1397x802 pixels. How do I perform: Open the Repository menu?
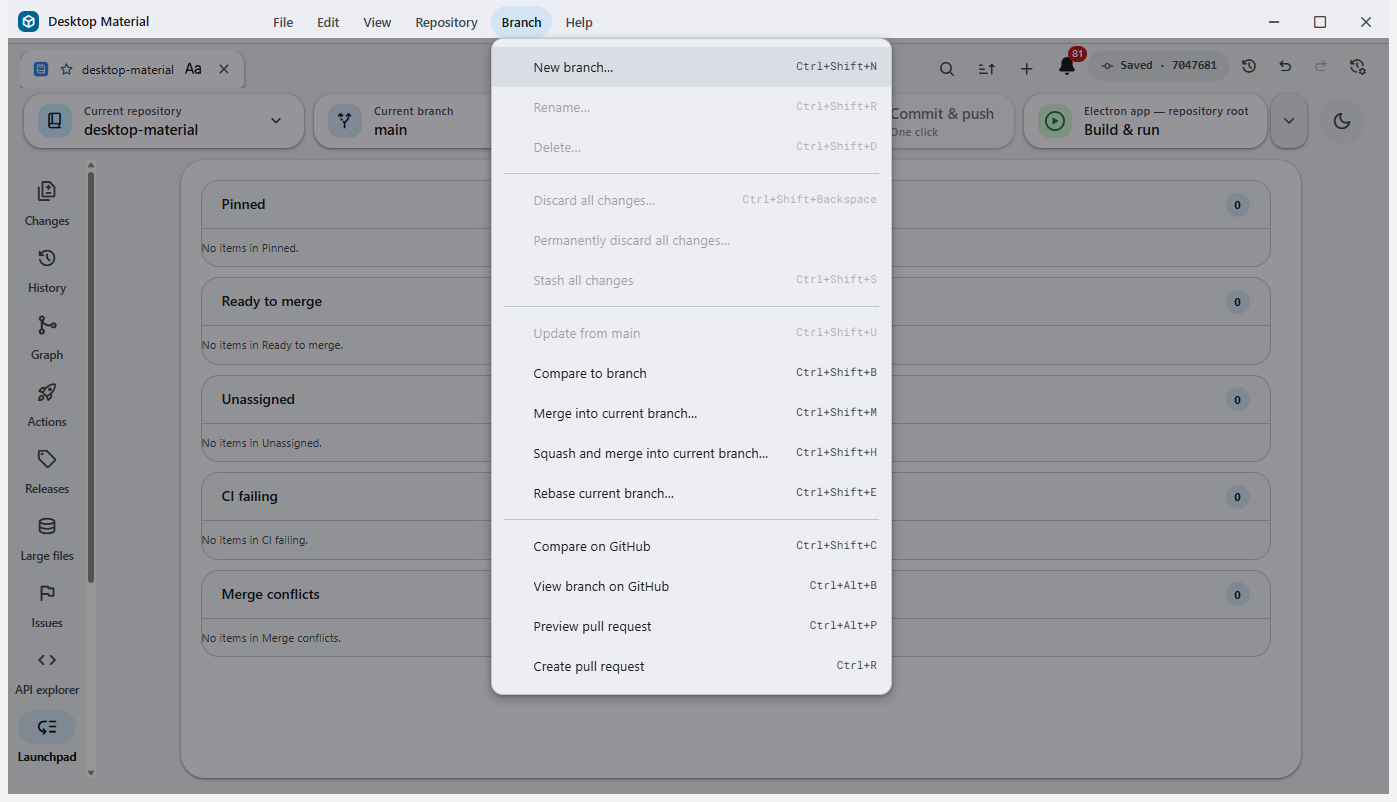446,22
